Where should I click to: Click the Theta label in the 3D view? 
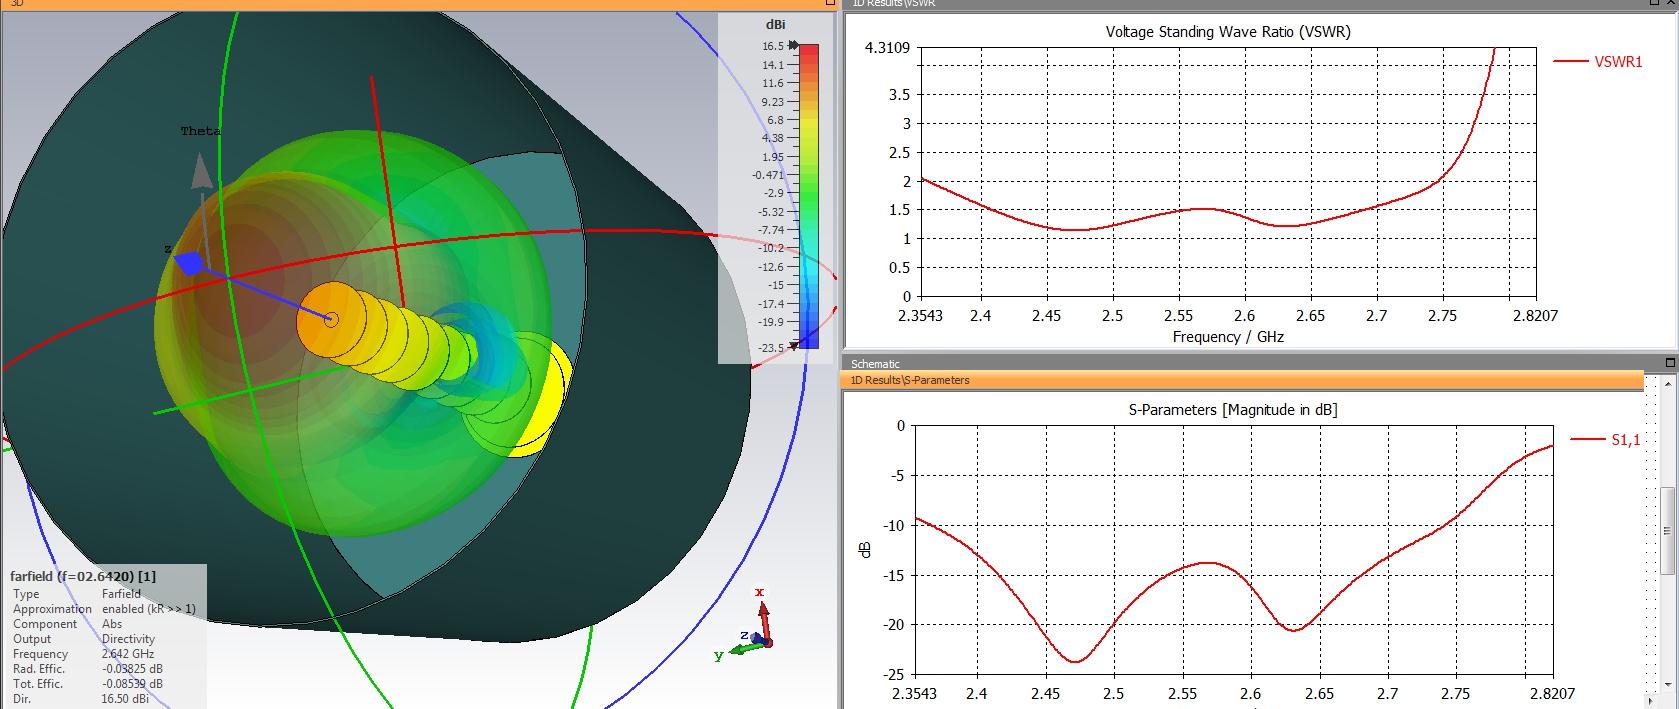click(x=201, y=131)
